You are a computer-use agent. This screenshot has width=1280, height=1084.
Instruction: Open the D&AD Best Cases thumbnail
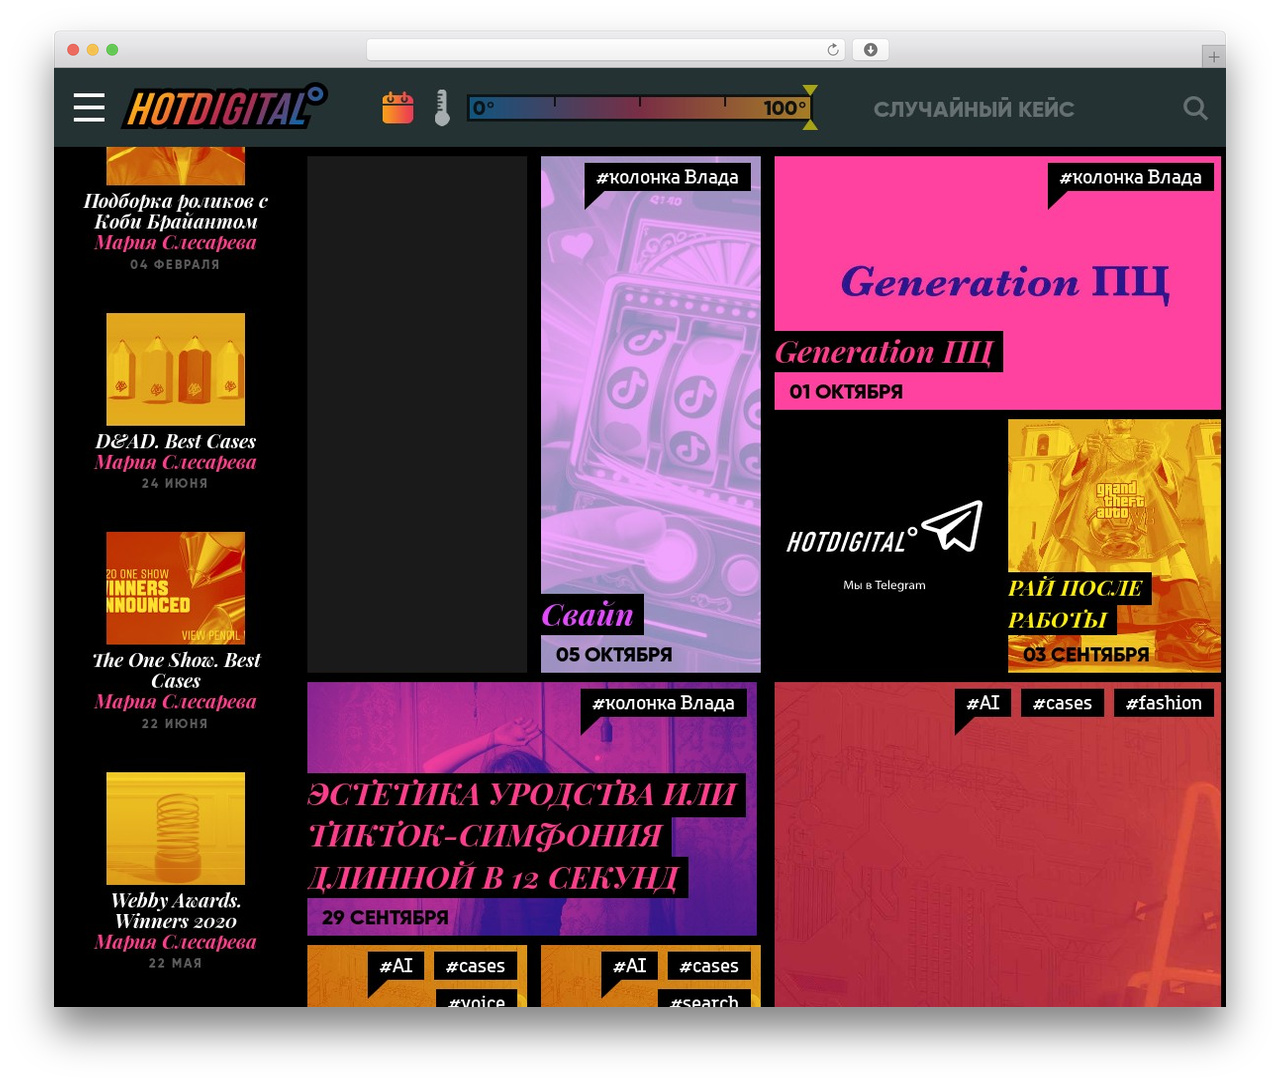click(x=176, y=369)
